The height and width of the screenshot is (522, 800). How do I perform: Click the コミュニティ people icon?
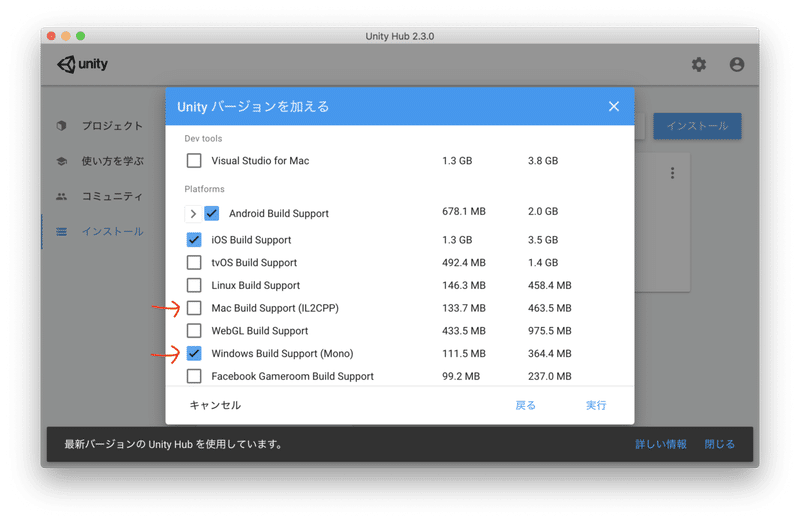tap(61, 196)
